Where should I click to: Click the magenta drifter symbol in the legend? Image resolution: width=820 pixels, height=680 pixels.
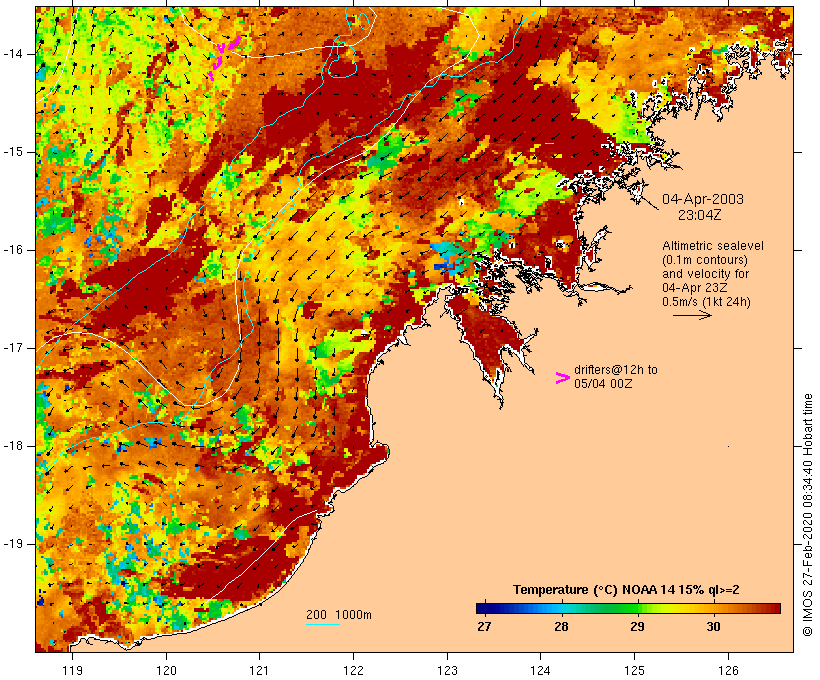tap(562, 378)
